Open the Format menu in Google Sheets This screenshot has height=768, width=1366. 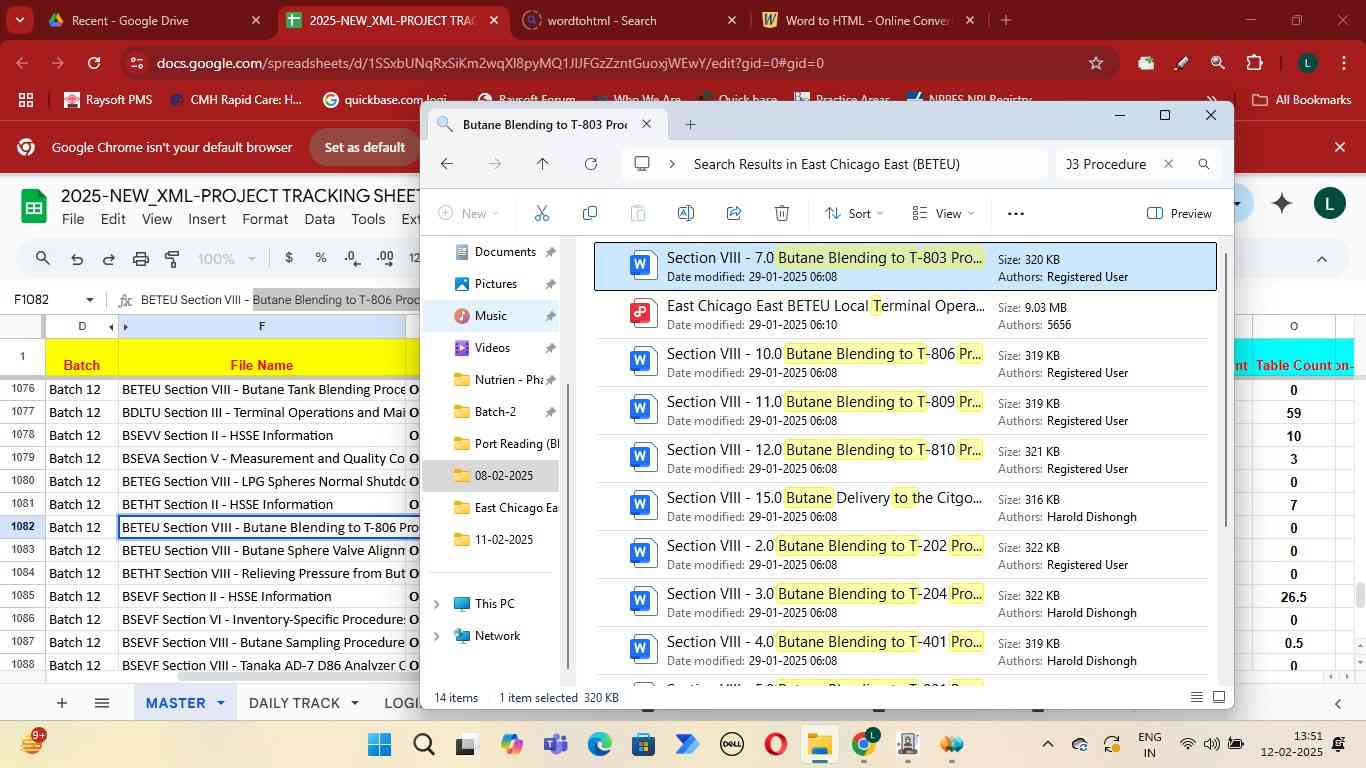pyautogui.click(x=264, y=219)
